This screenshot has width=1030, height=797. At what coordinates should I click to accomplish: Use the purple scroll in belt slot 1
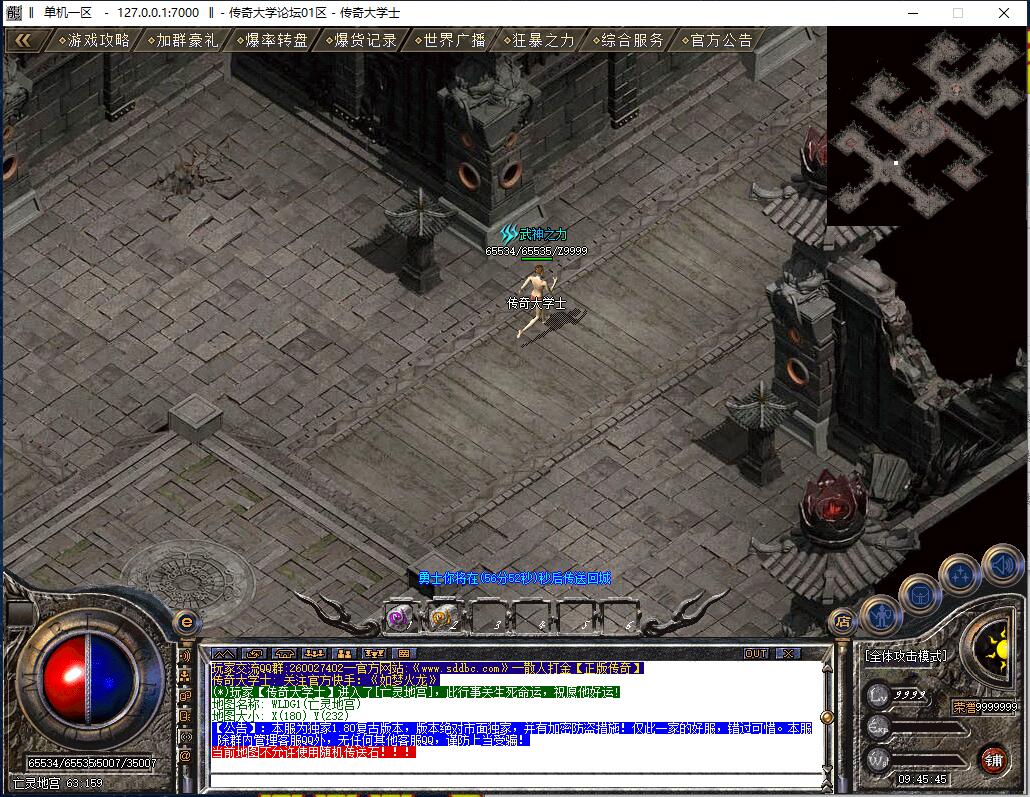click(x=401, y=617)
